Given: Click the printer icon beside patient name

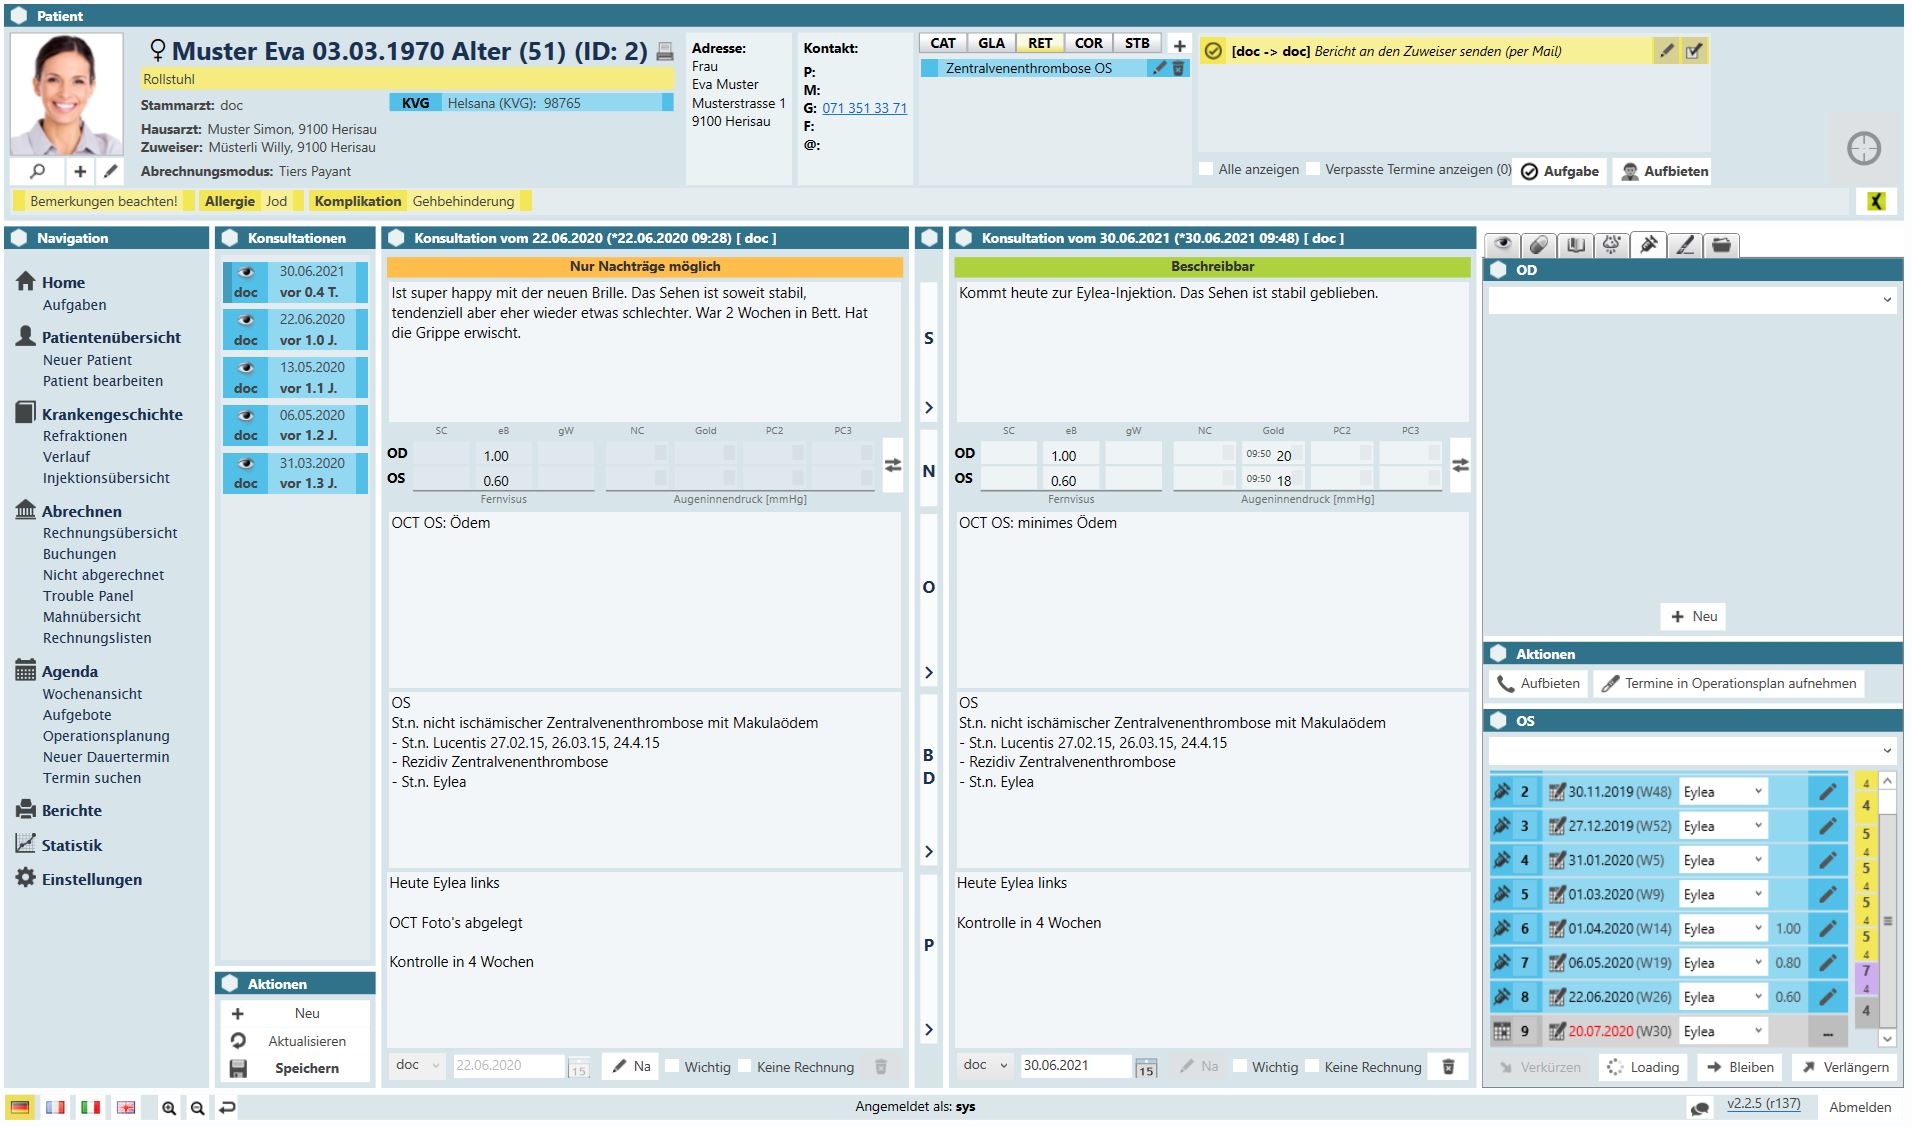Looking at the screenshot, I should point(665,52).
